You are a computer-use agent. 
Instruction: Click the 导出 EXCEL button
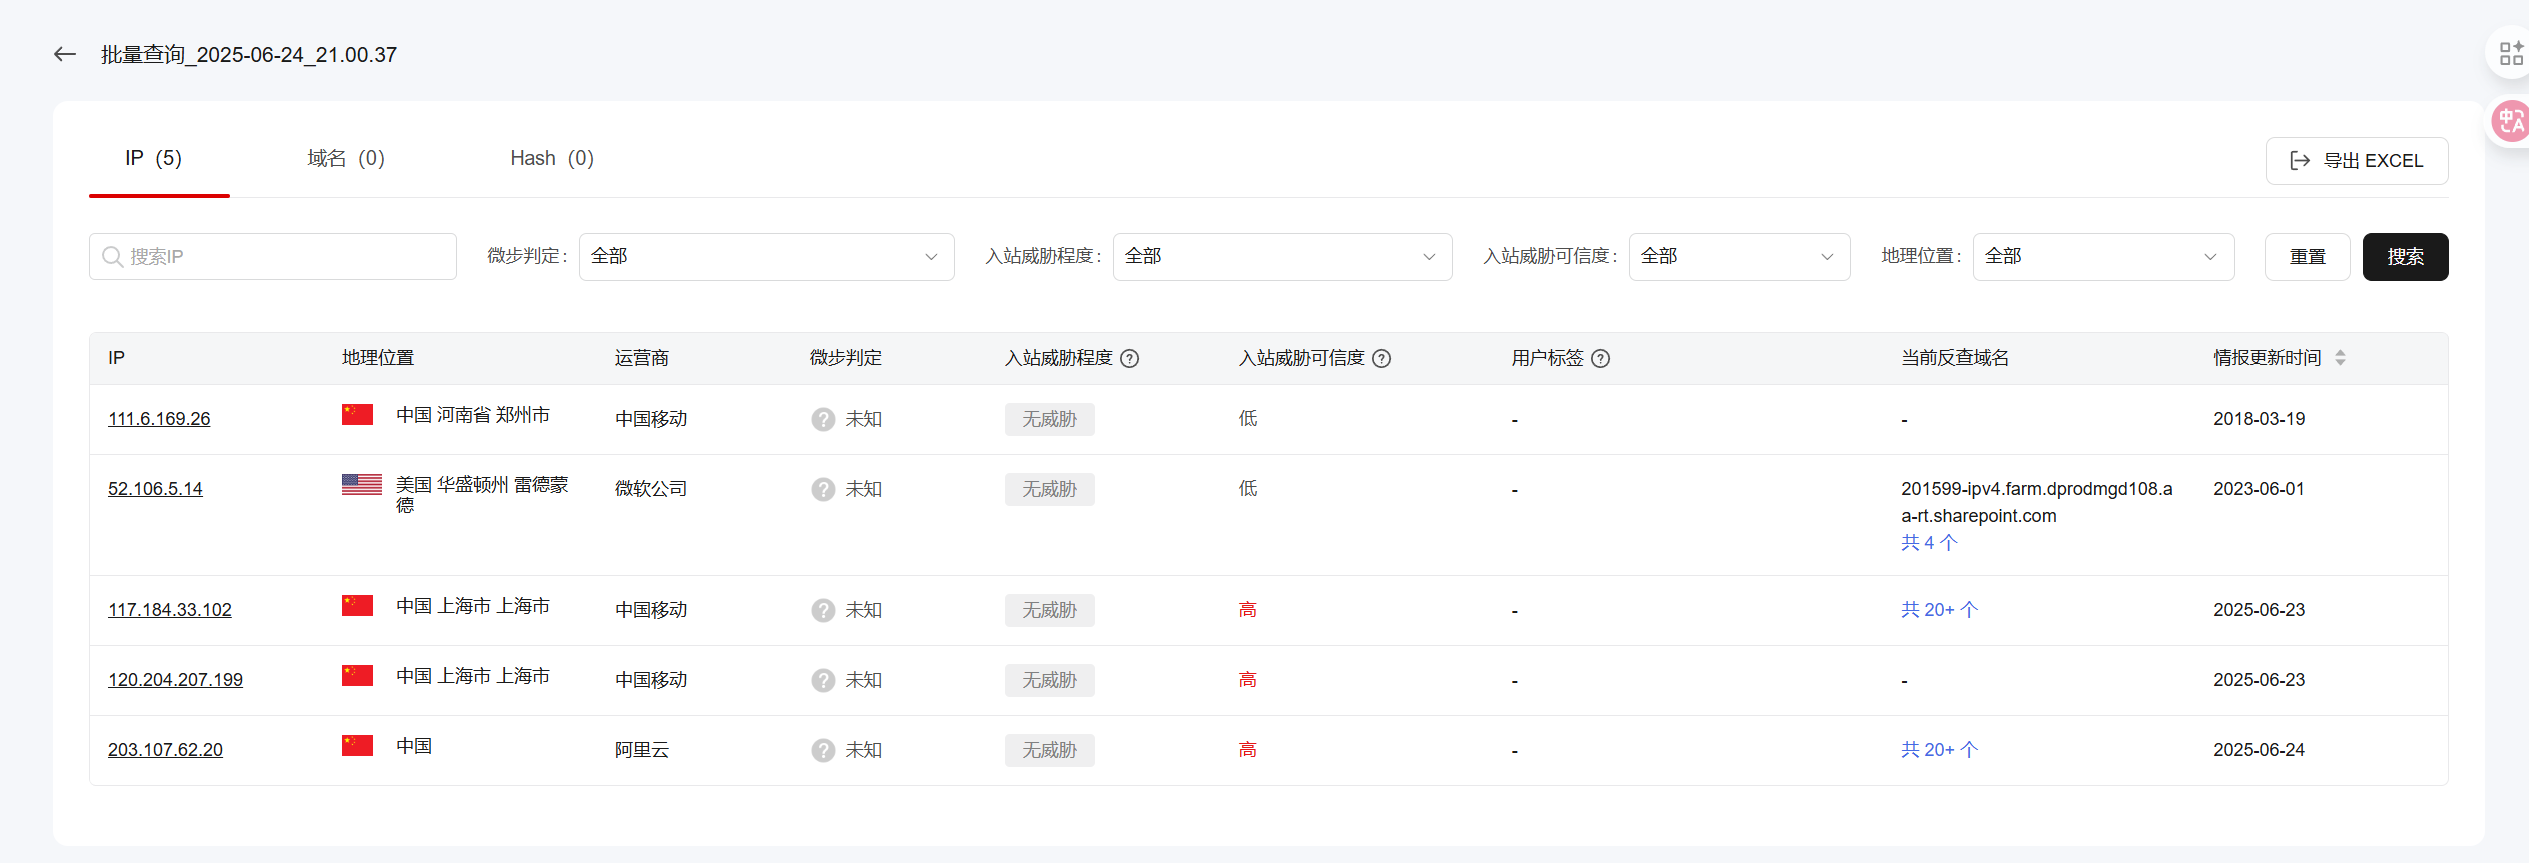coord(2356,161)
